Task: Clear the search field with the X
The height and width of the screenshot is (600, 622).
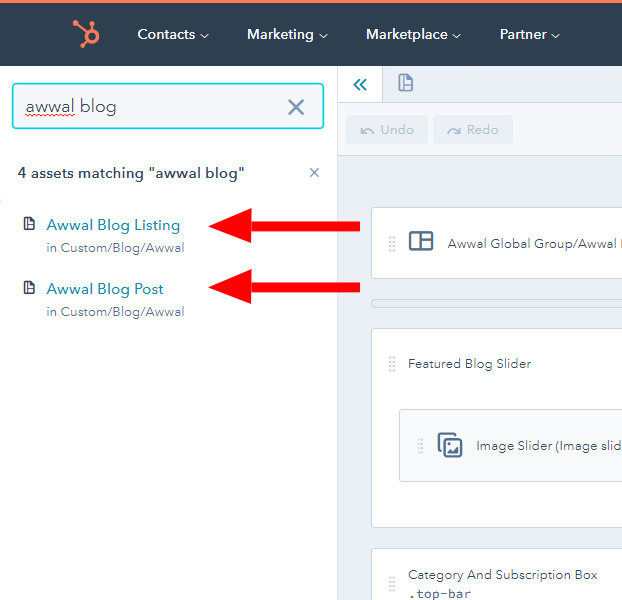Action: click(296, 107)
